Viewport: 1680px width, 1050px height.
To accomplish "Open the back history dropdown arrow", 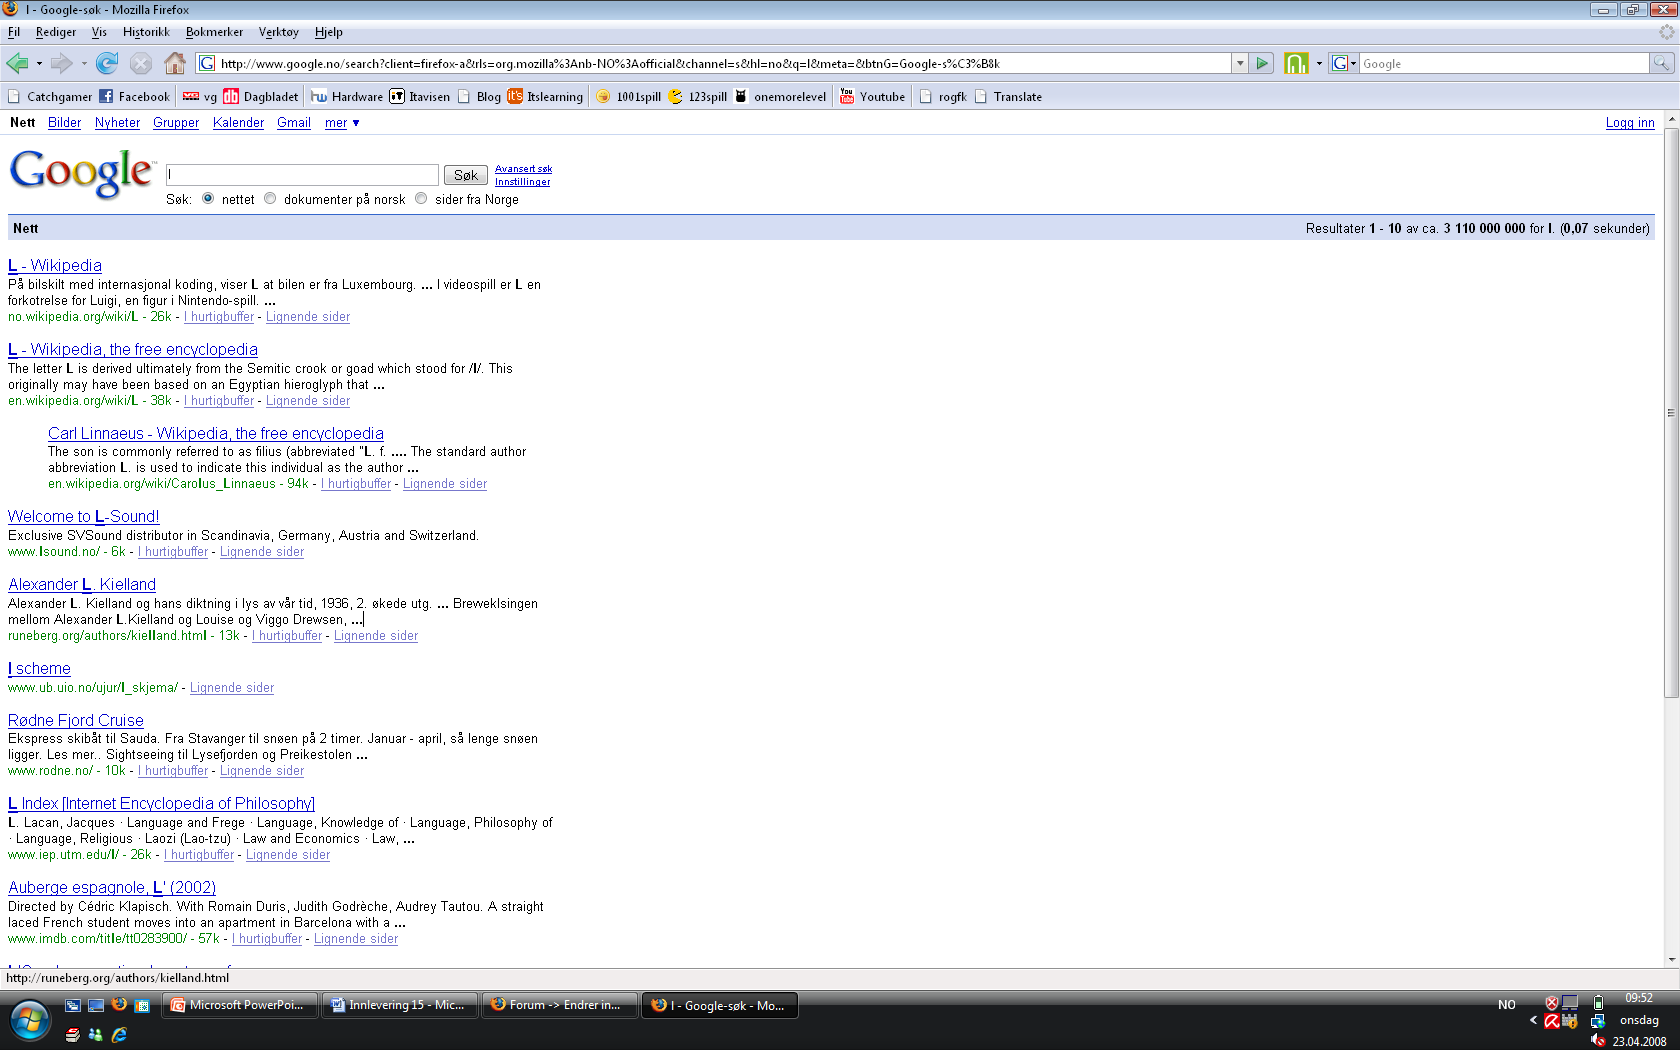I will coord(39,63).
